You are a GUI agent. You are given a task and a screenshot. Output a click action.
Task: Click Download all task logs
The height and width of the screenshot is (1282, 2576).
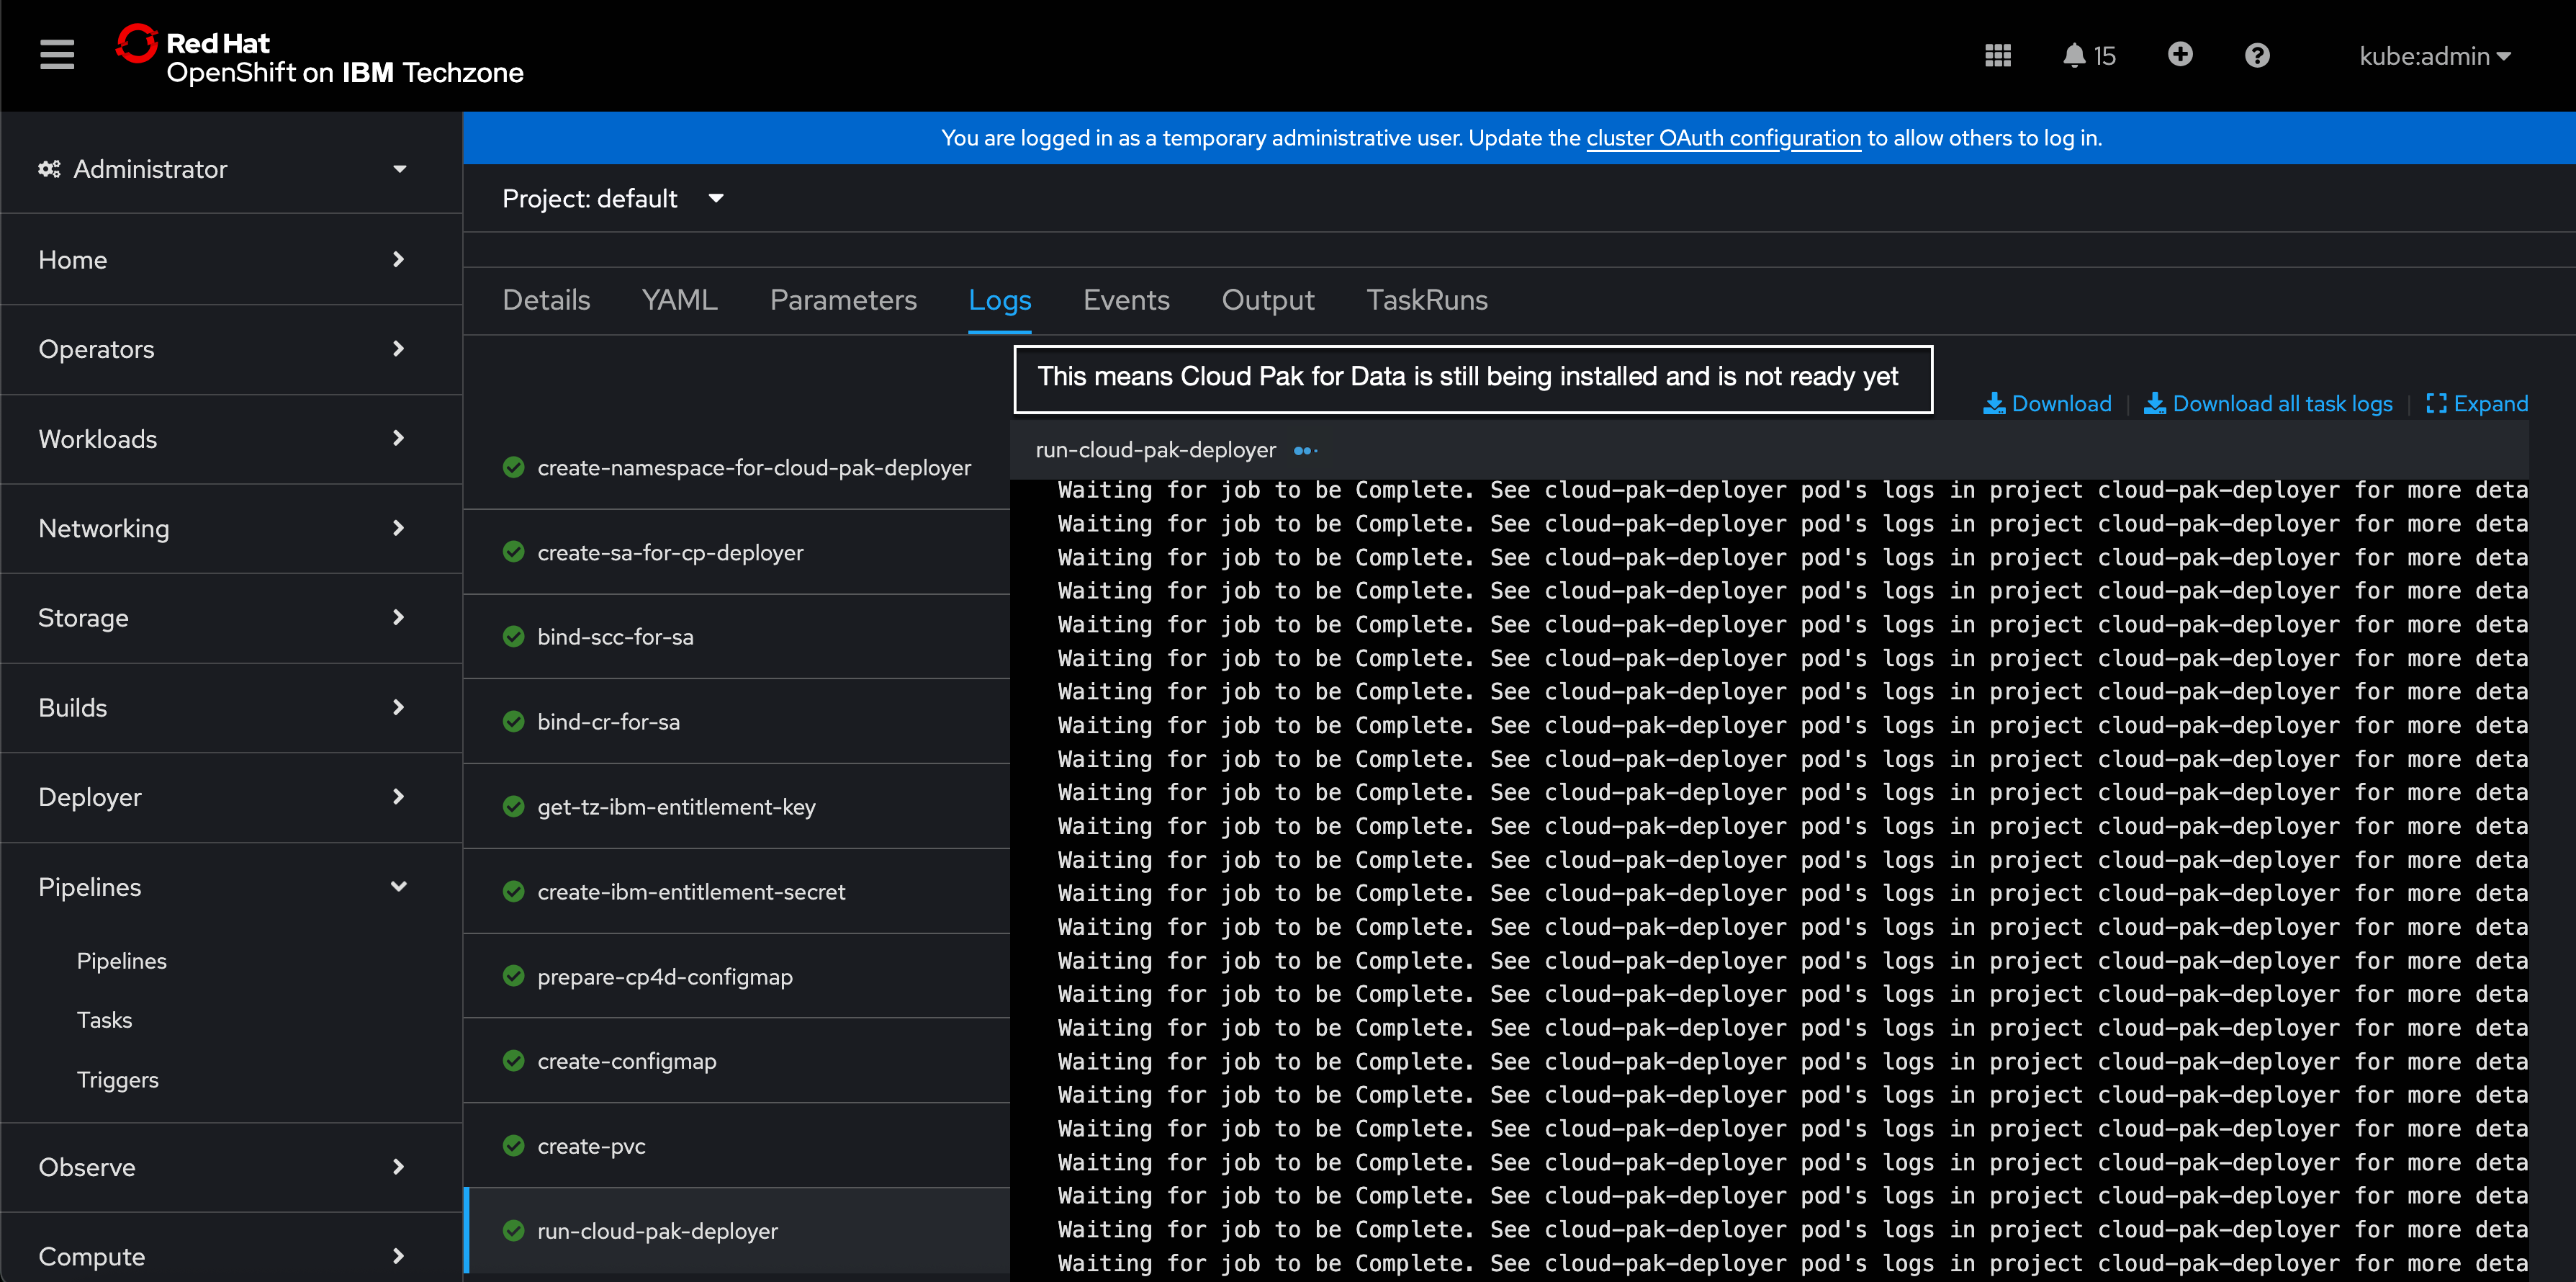point(2267,403)
